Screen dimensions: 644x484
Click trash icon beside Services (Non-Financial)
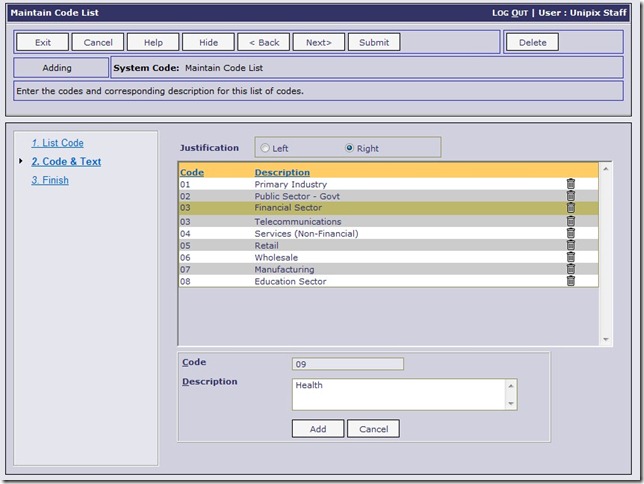click(x=571, y=233)
